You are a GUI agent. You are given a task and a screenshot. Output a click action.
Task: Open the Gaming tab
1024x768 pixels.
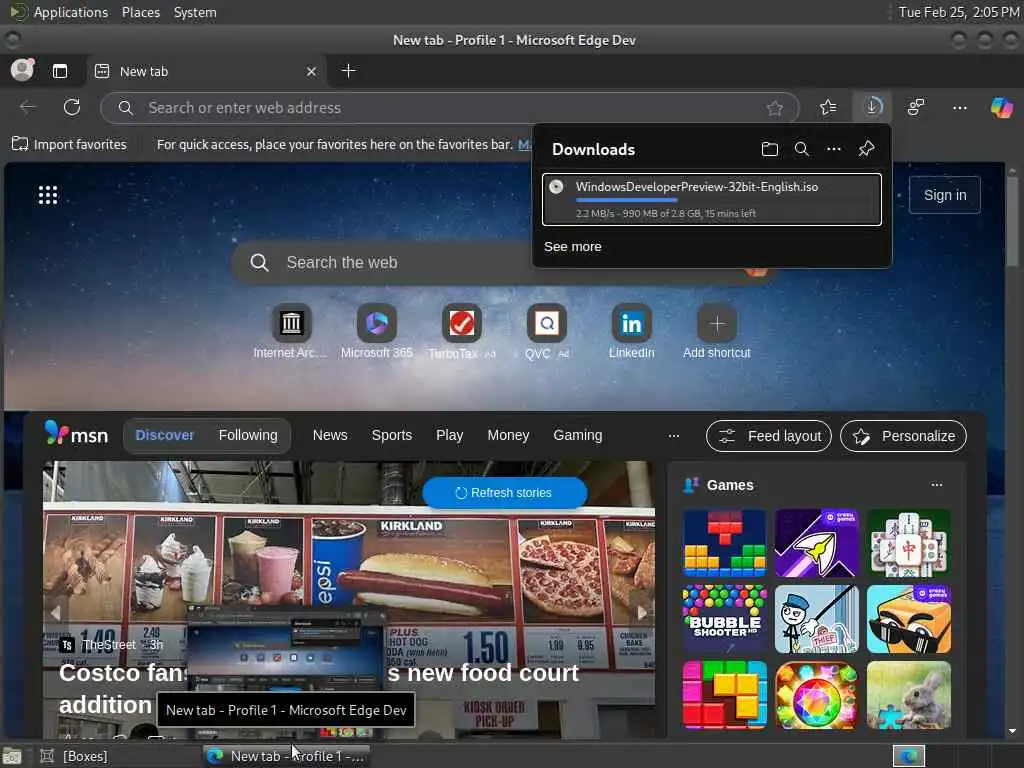(x=577, y=435)
